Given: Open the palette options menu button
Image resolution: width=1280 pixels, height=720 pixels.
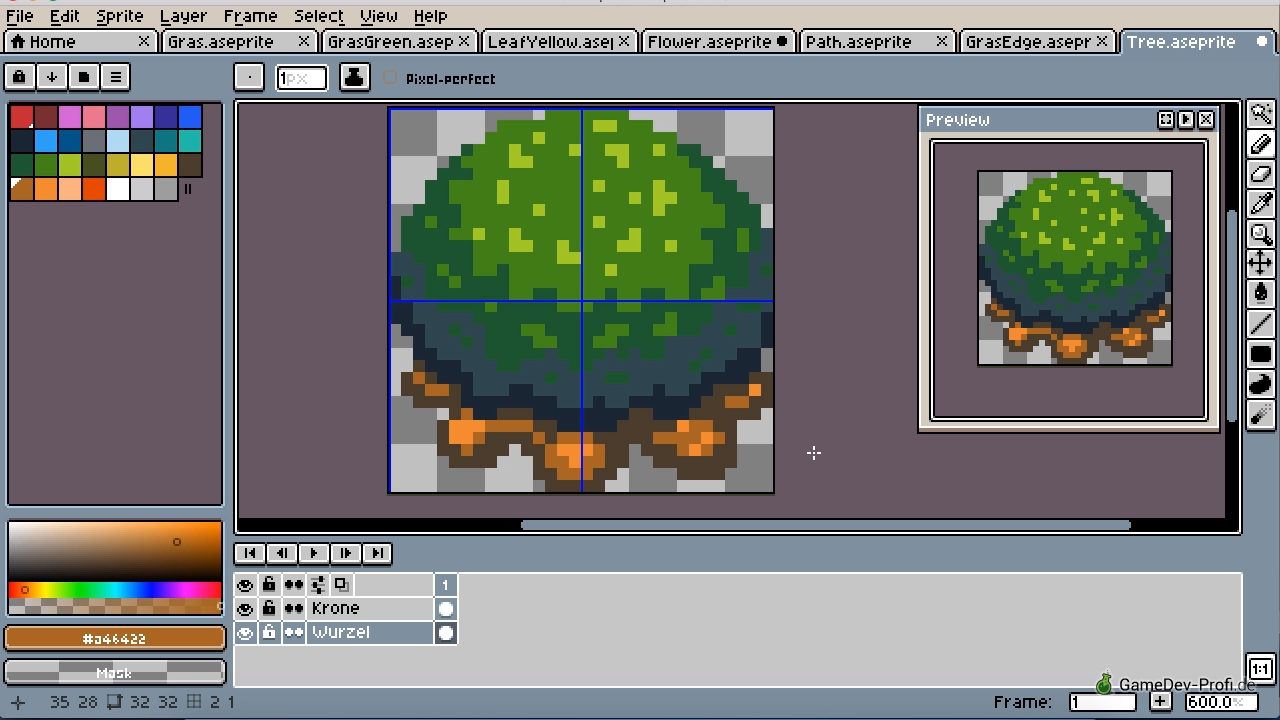Looking at the screenshot, I should (115, 77).
